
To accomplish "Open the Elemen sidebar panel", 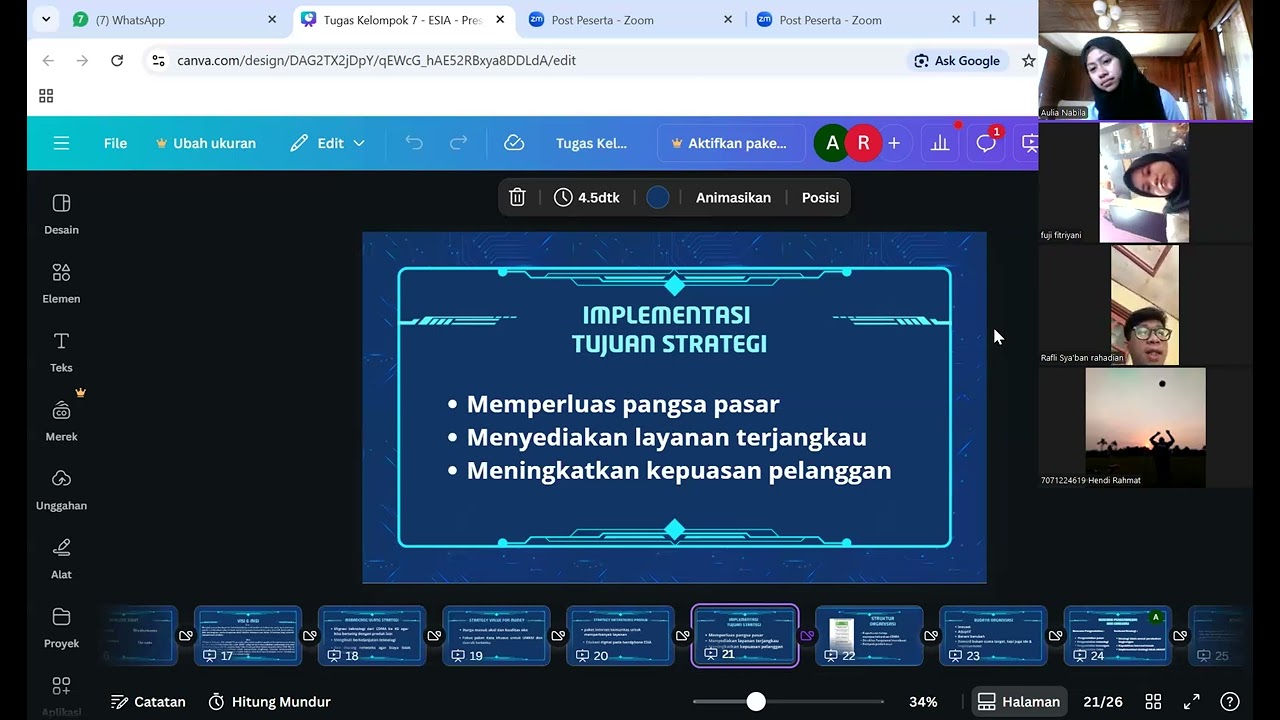I will (x=61, y=283).
